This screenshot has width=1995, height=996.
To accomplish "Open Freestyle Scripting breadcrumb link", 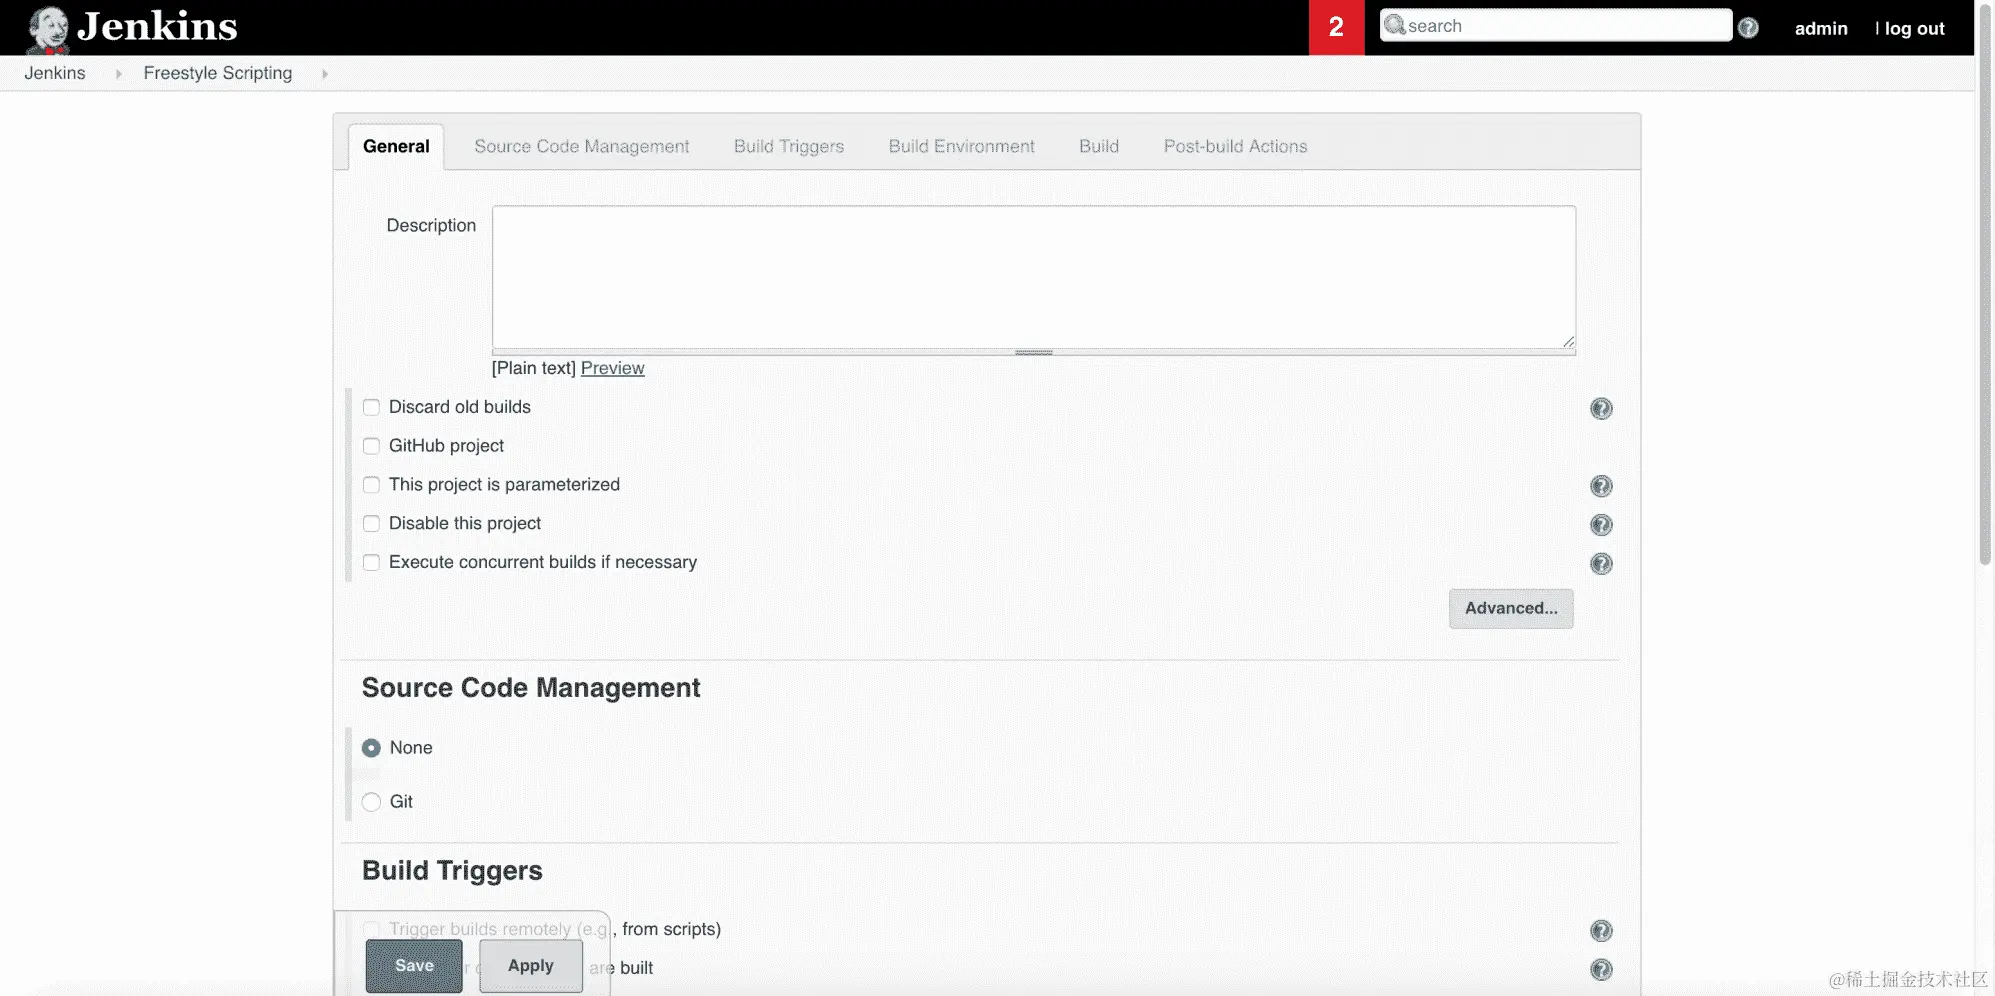I will (218, 74).
